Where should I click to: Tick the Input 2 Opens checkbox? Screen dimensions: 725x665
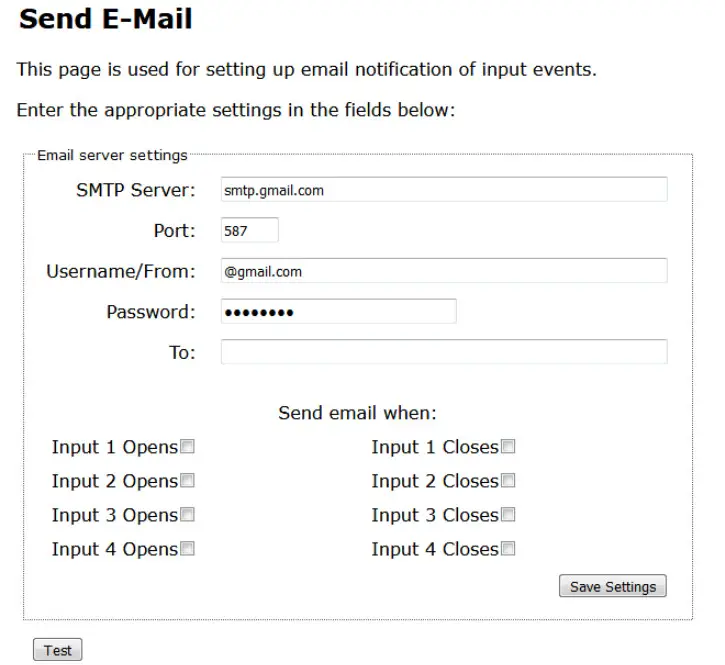[187, 481]
